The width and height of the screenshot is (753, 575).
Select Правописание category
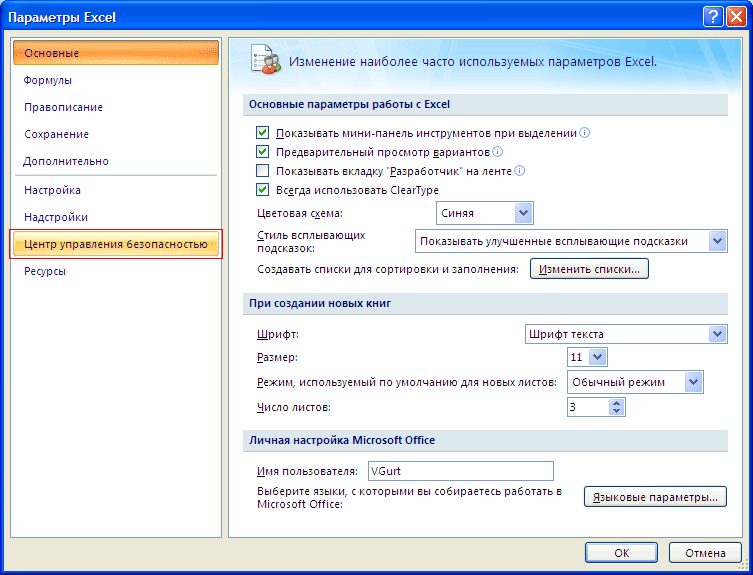[116, 107]
